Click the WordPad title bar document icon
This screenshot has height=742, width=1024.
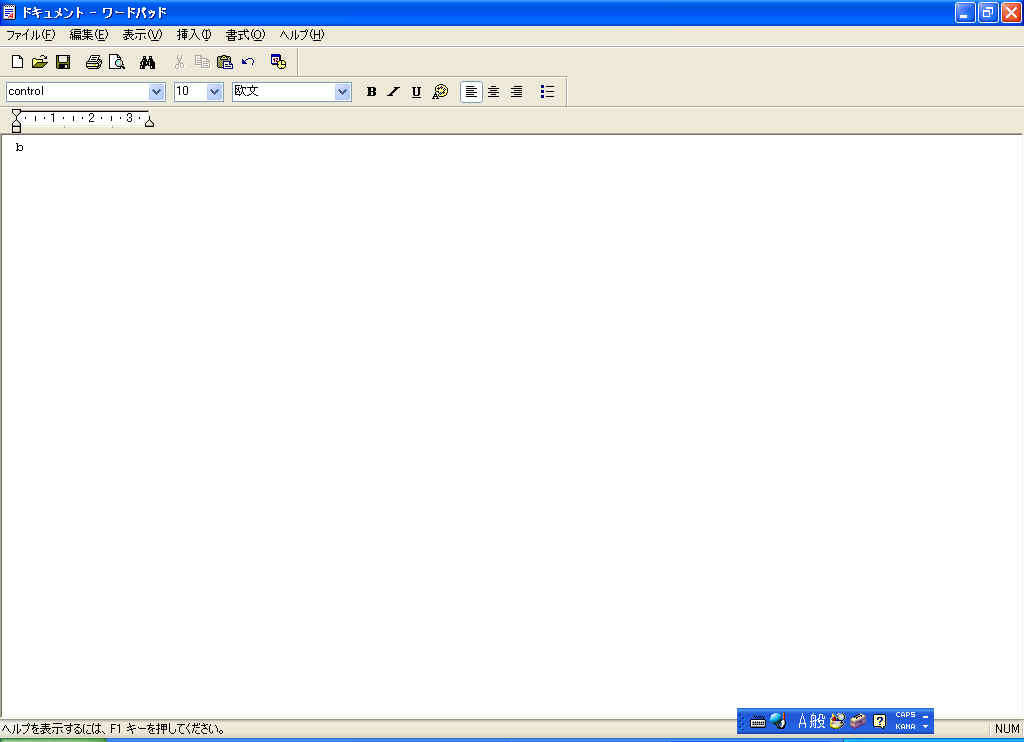[x=9, y=12]
